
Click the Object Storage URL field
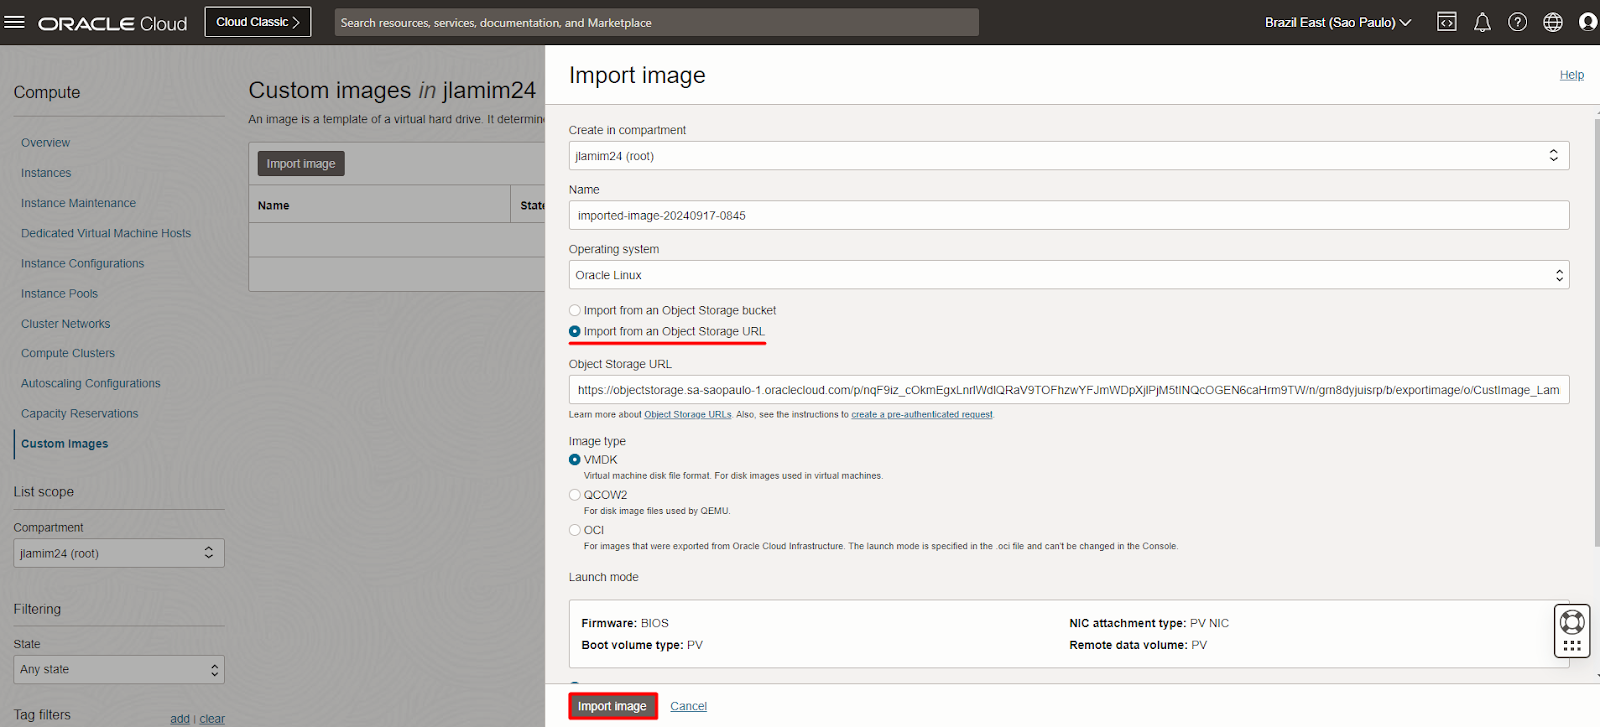coord(1069,390)
